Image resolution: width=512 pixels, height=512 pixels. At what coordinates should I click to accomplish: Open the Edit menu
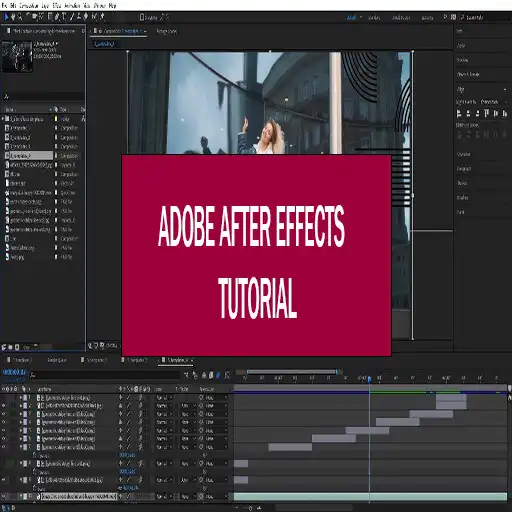pos(13,6)
